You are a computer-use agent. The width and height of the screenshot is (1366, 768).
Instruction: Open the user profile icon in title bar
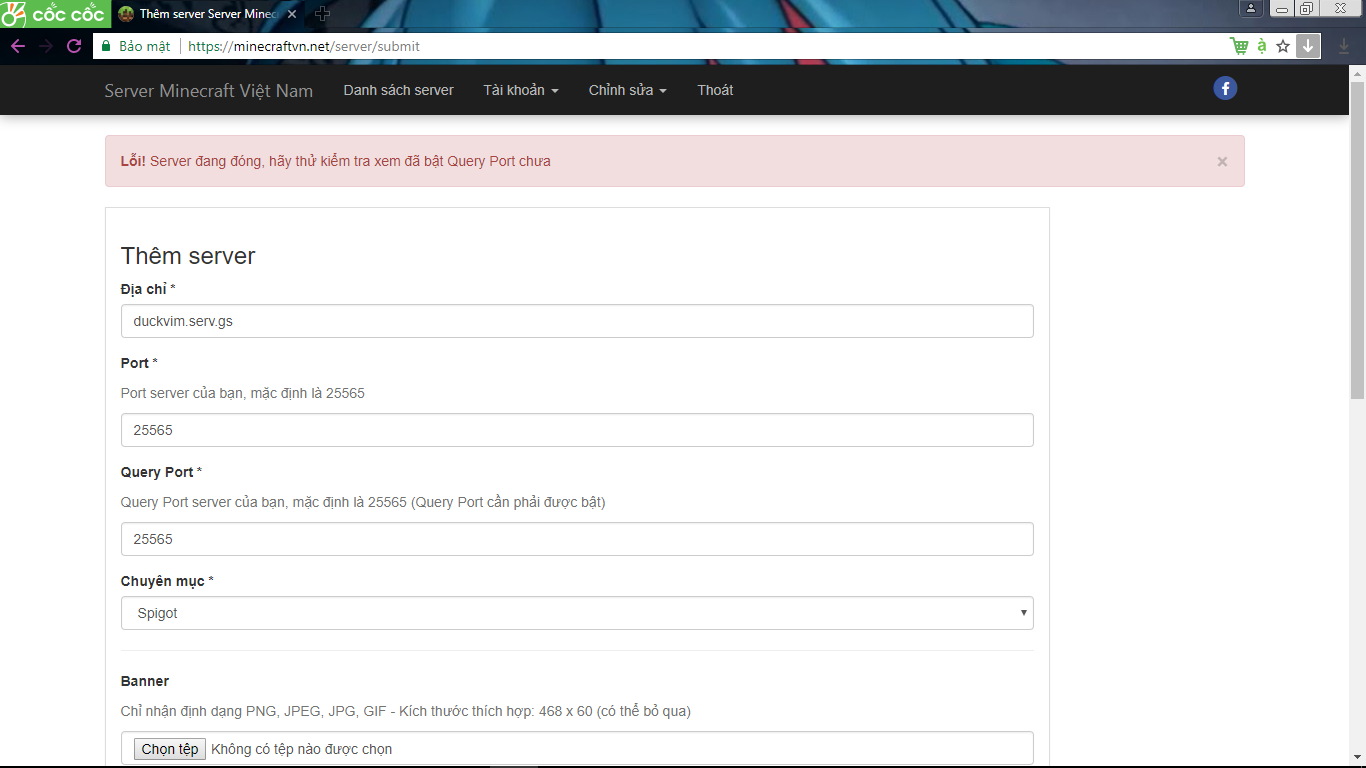point(1252,8)
